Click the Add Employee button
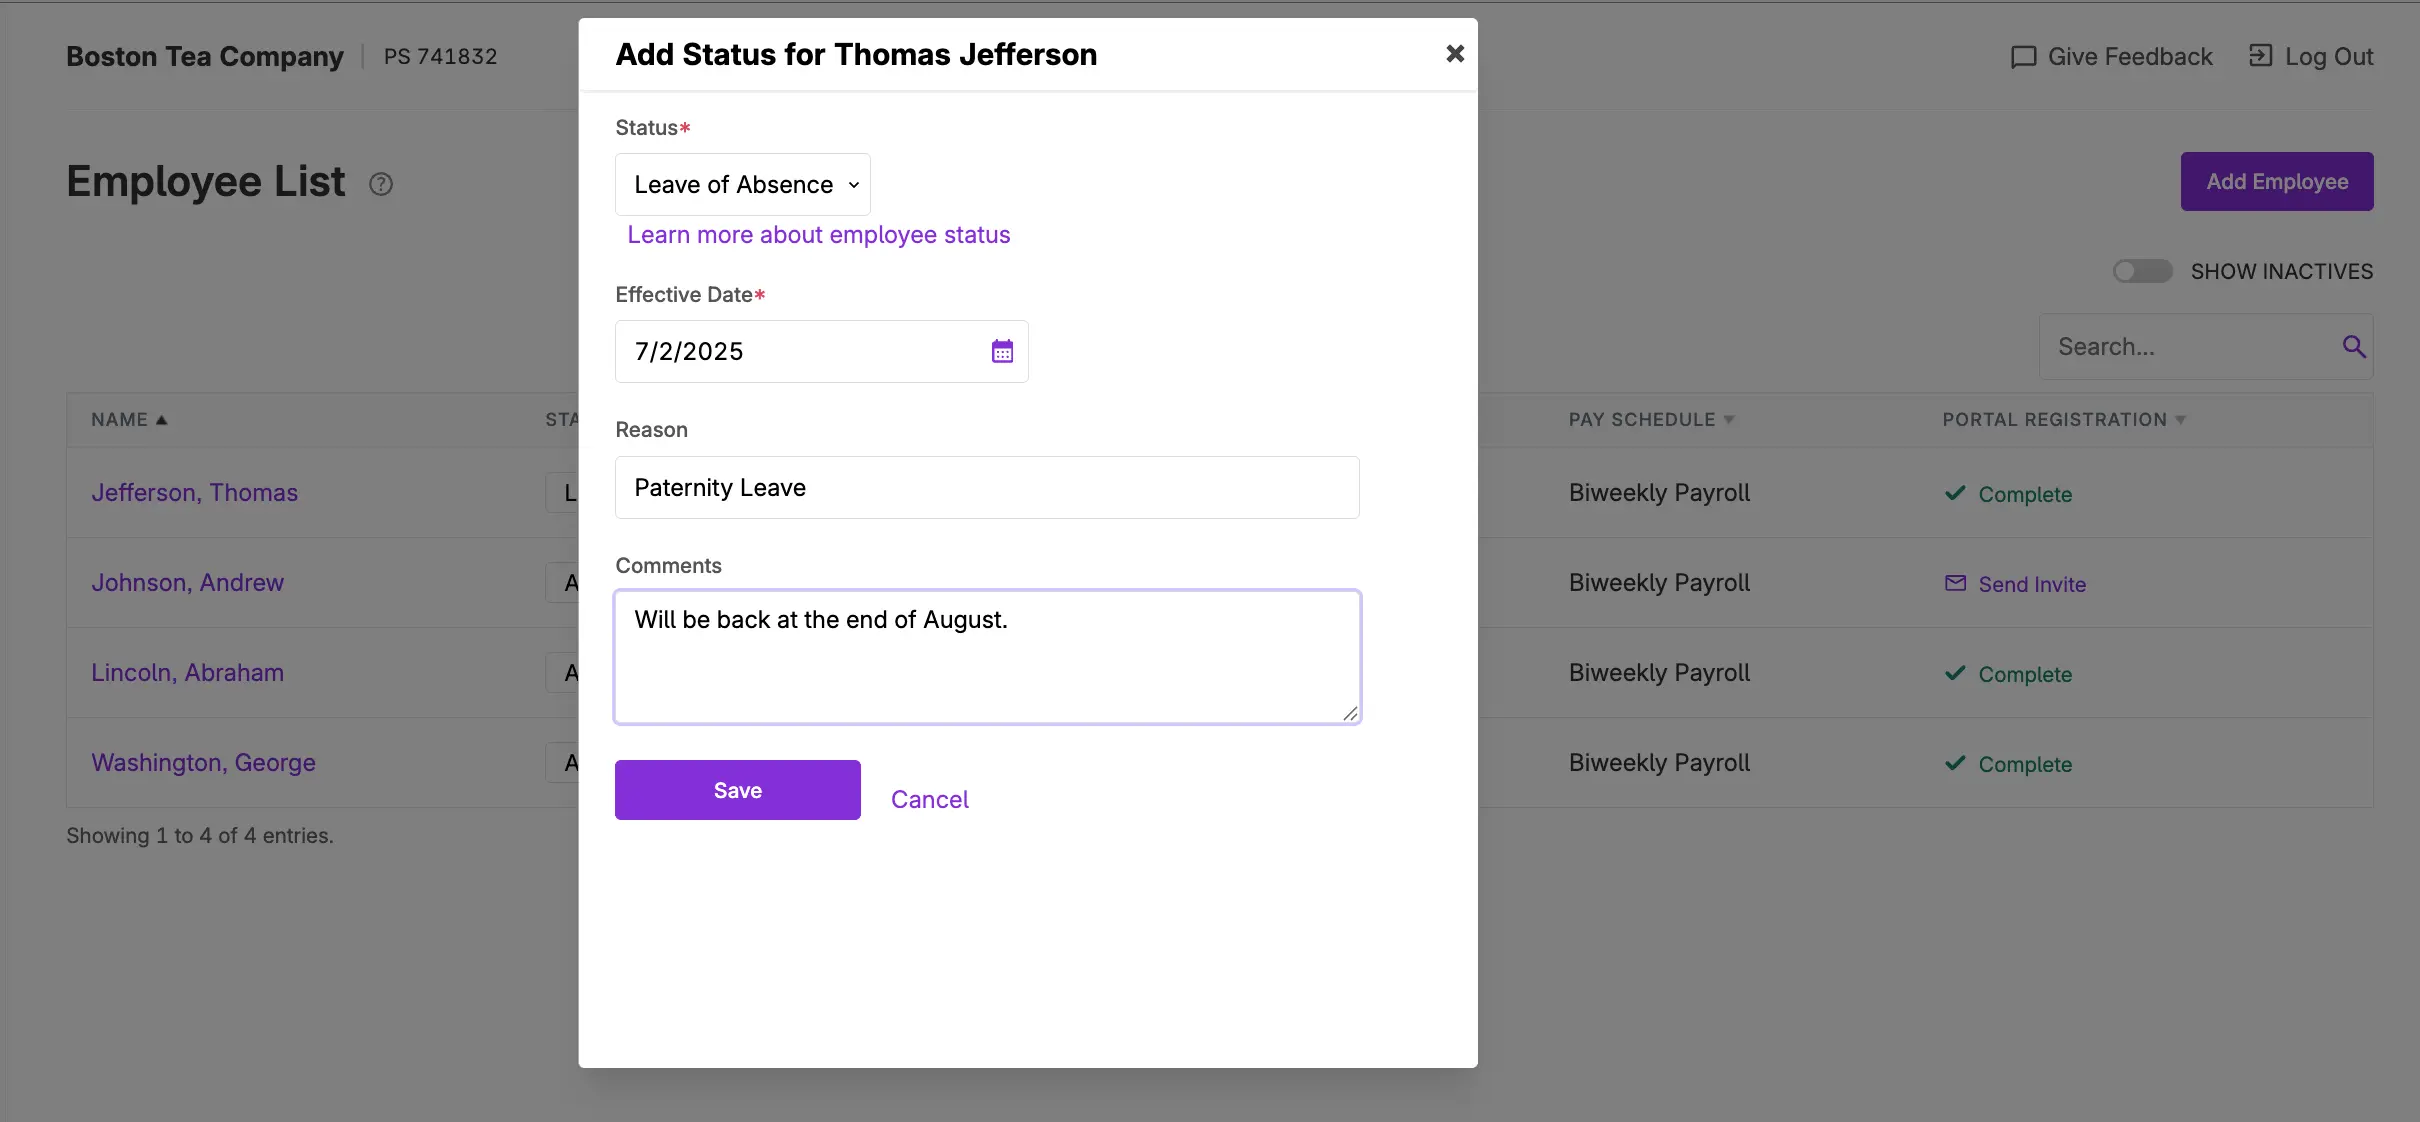2420x1122 pixels. [x=2276, y=181]
